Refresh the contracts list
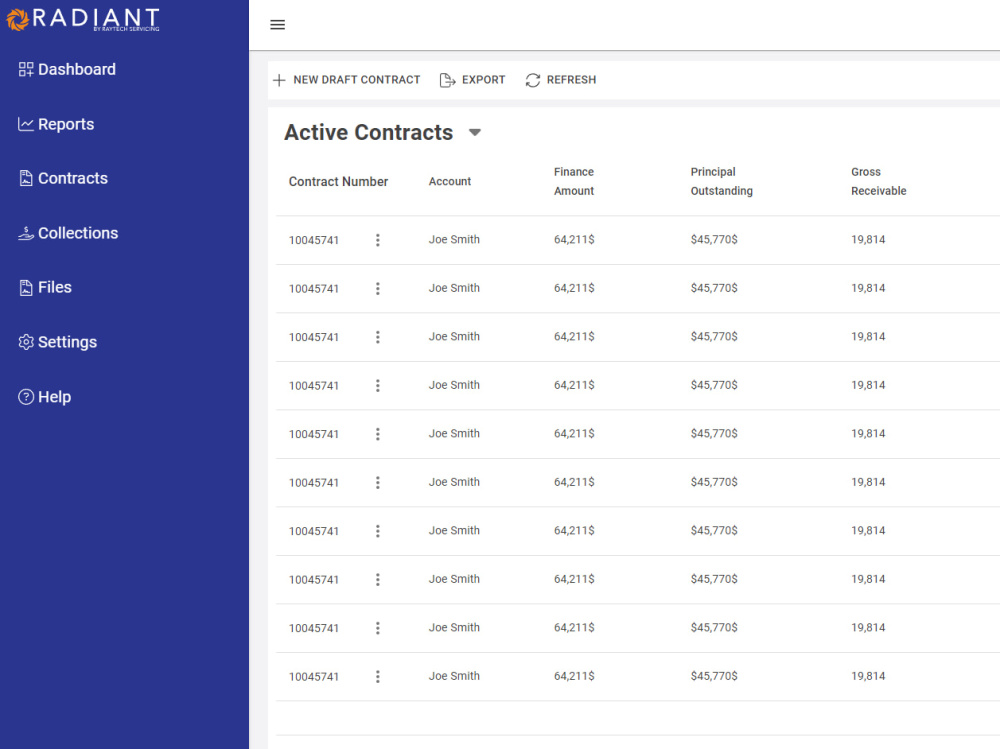1000x749 pixels. [561, 80]
